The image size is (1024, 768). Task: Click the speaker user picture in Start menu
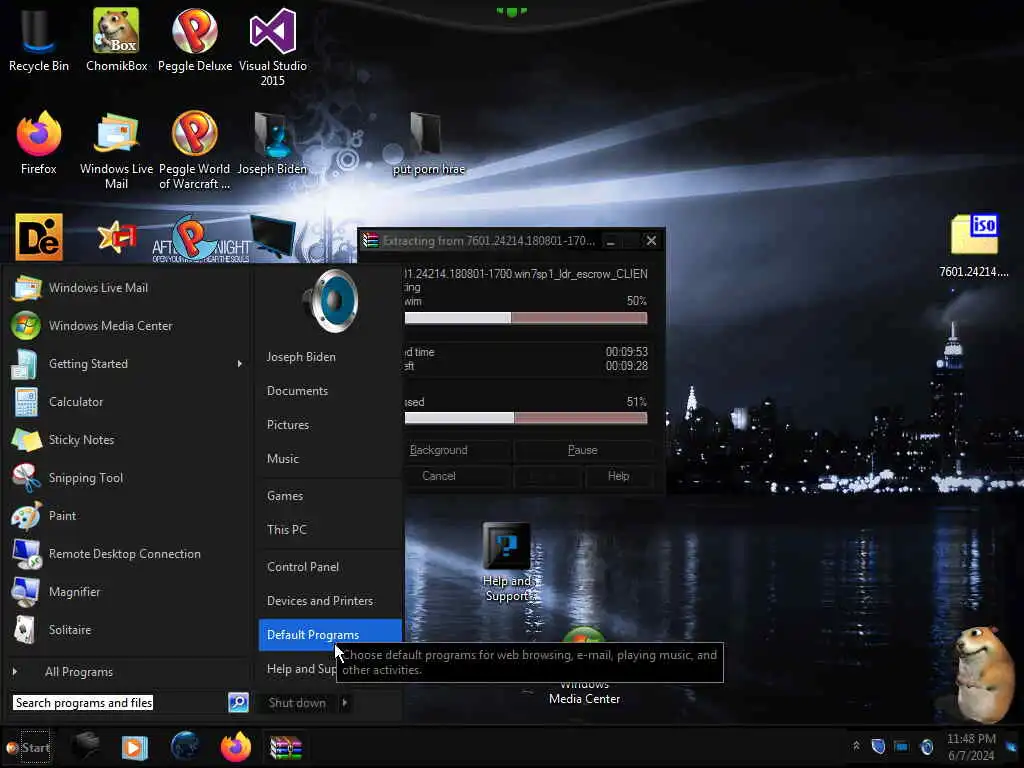[x=330, y=301]
